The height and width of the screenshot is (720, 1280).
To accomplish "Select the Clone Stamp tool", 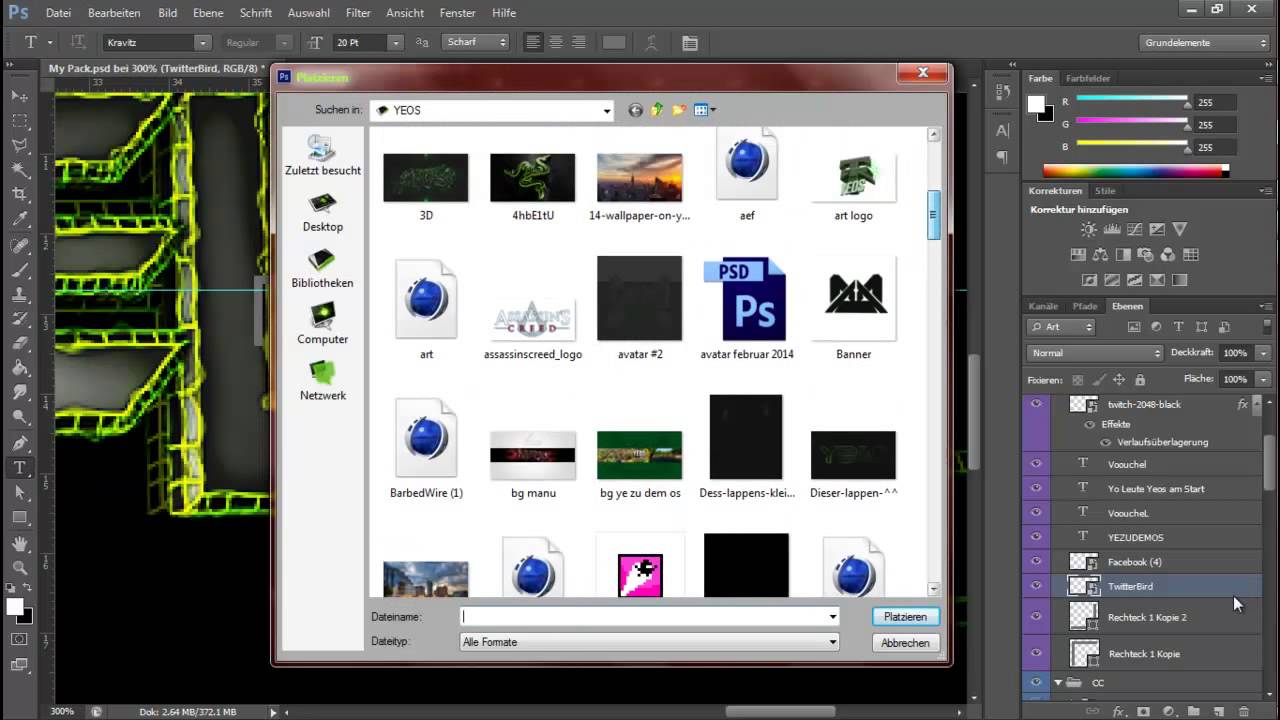I will (x=19, y=295).
